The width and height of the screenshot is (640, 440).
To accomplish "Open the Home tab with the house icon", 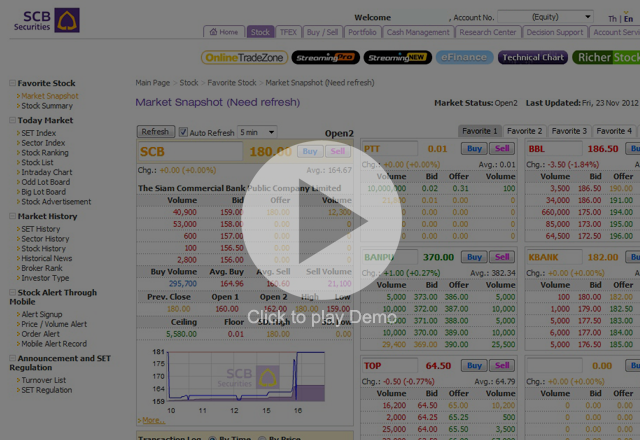I will click(x=224, y=32).
